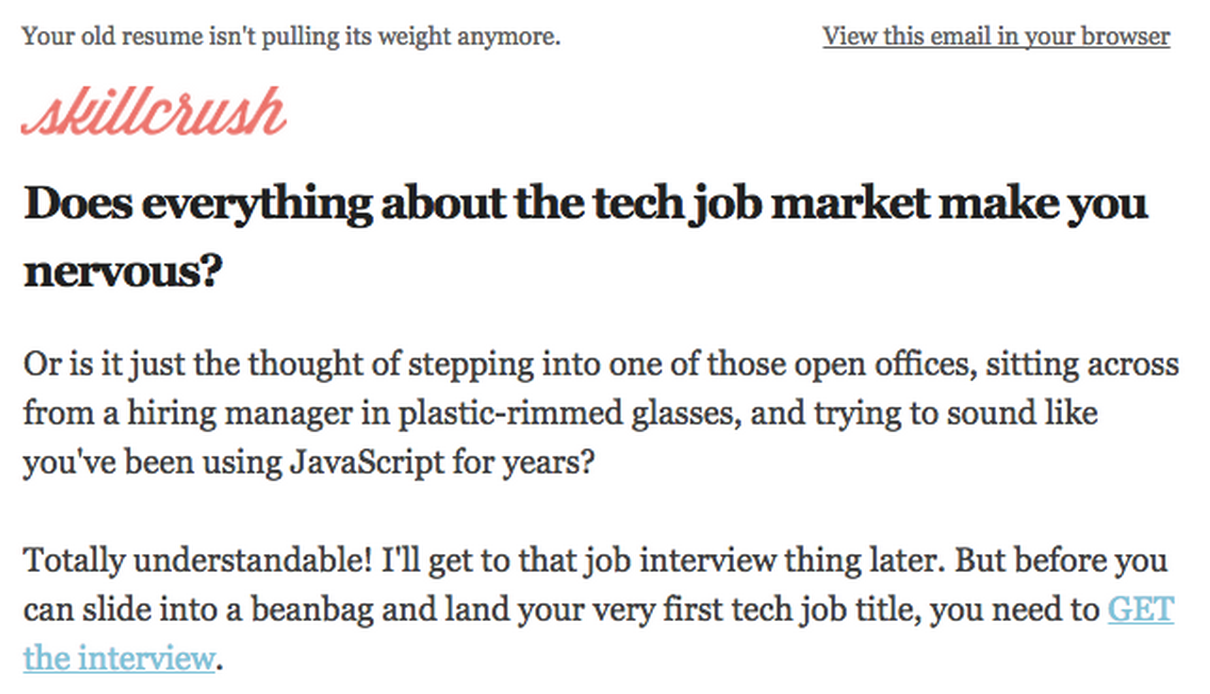The height and width of the screenshot is (694, 1210).
Task: Click the phrase 'Totally understandable!'
Action: point(199,561)
